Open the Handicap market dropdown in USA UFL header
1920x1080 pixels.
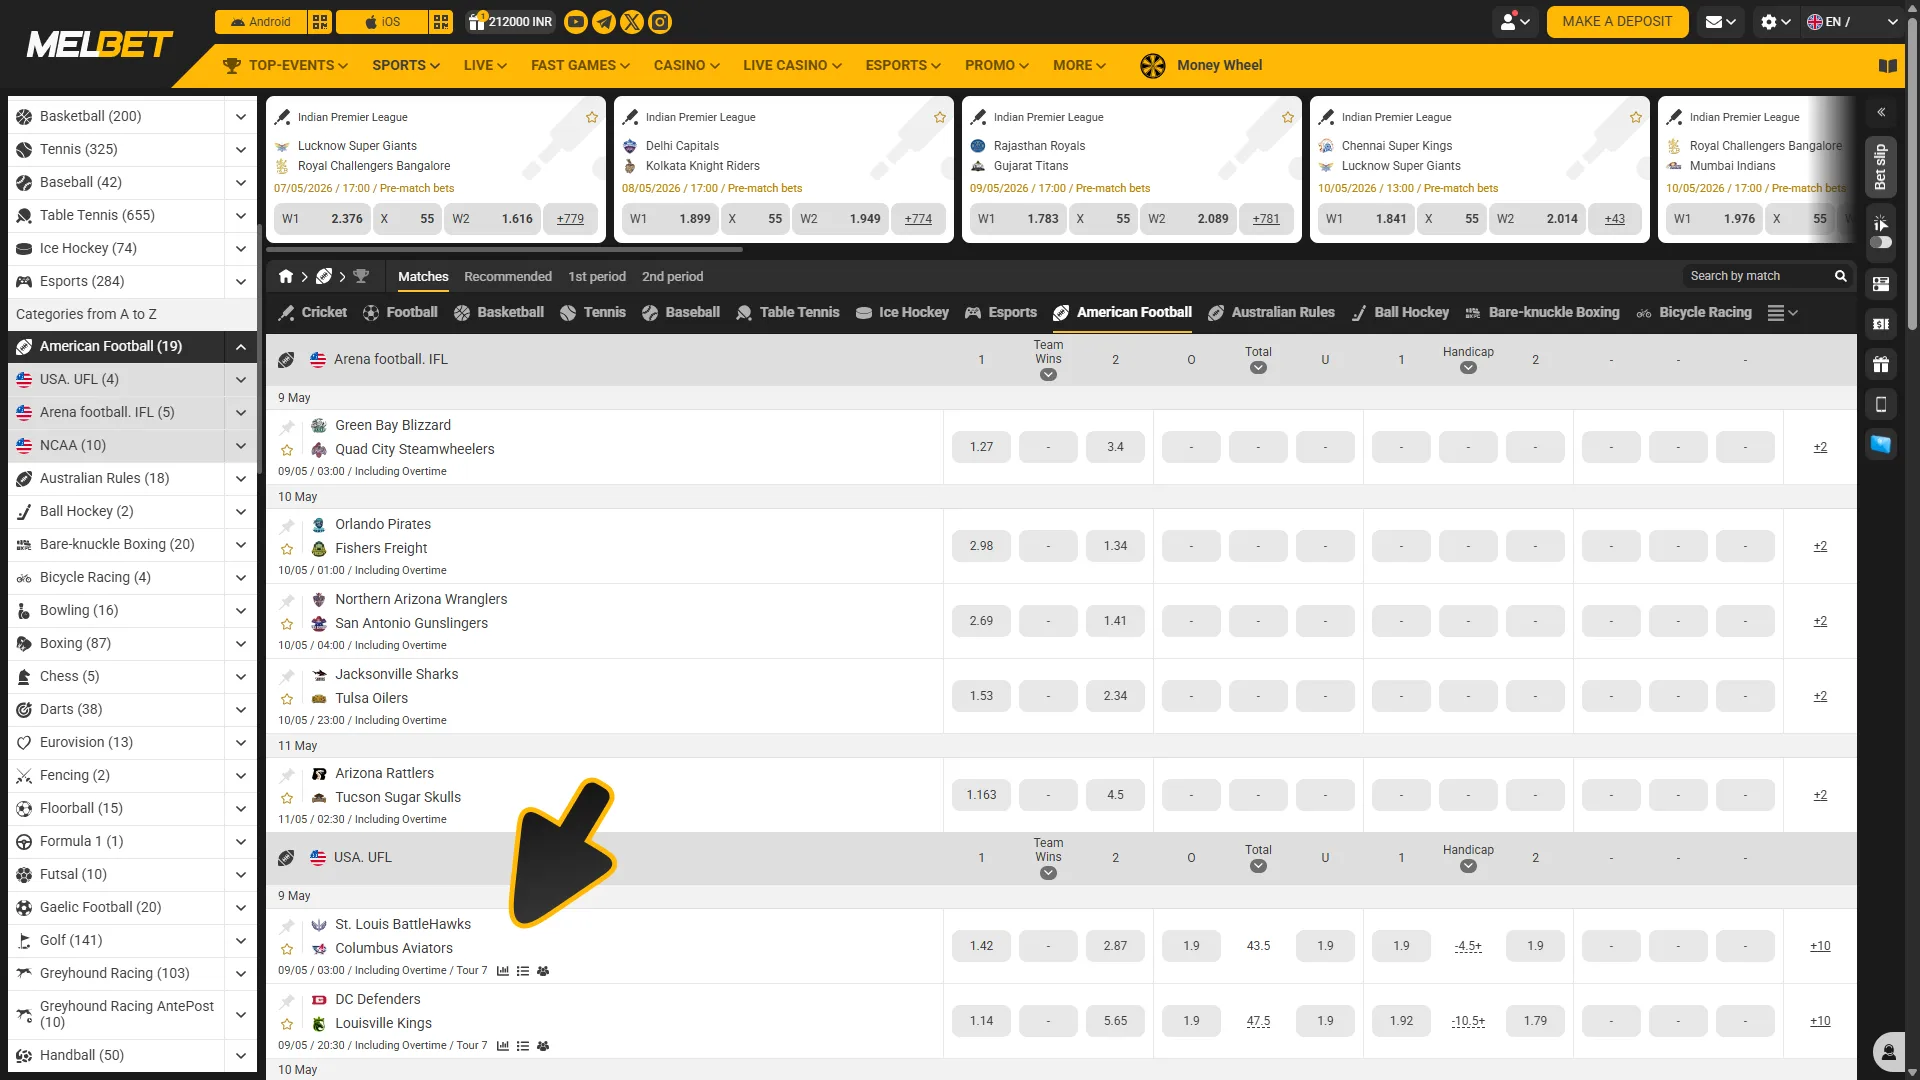[x=1468, y=866]
